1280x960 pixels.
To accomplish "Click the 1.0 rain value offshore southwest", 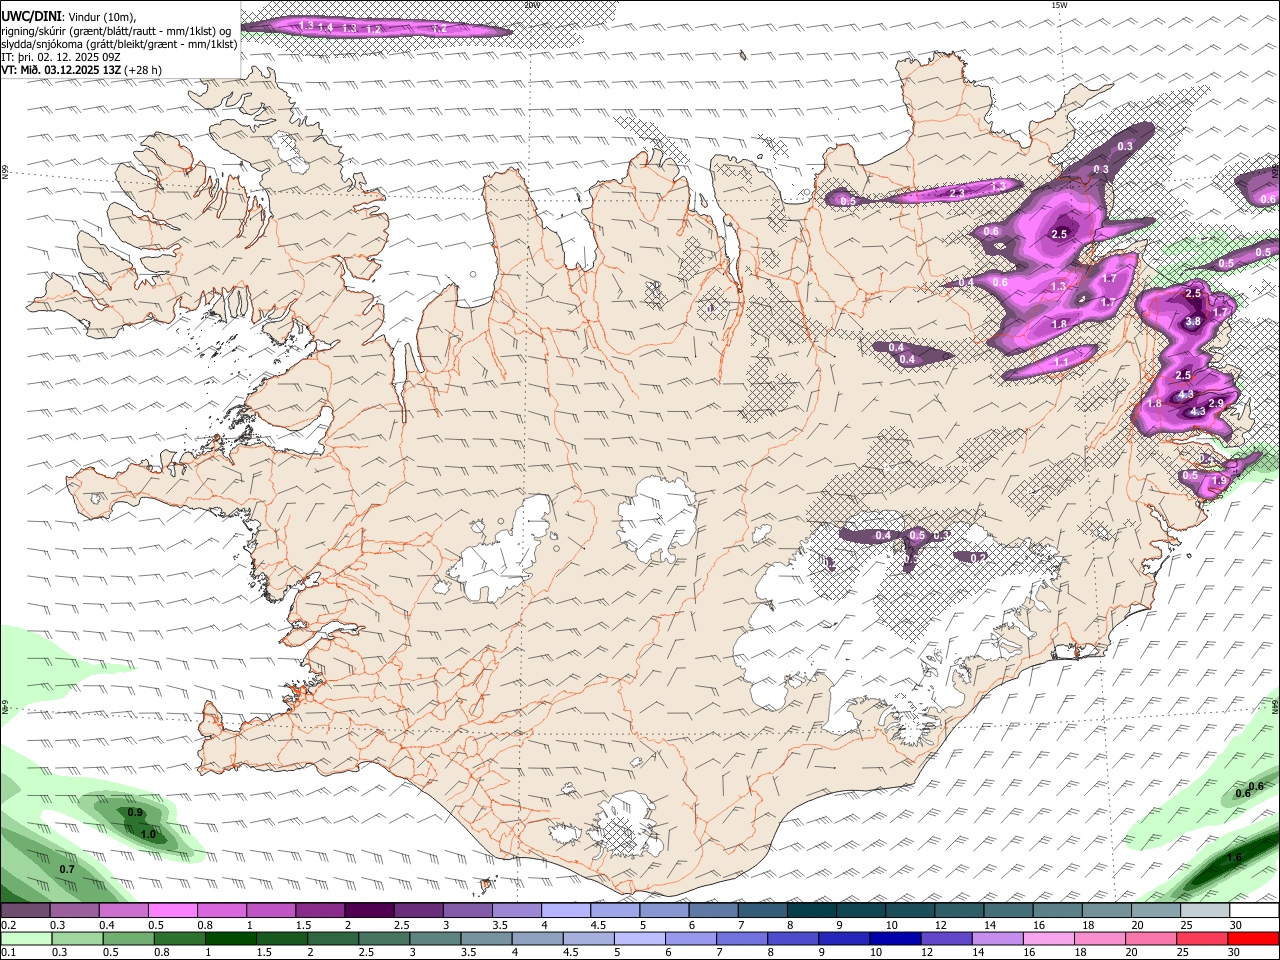I will [148, 834].
